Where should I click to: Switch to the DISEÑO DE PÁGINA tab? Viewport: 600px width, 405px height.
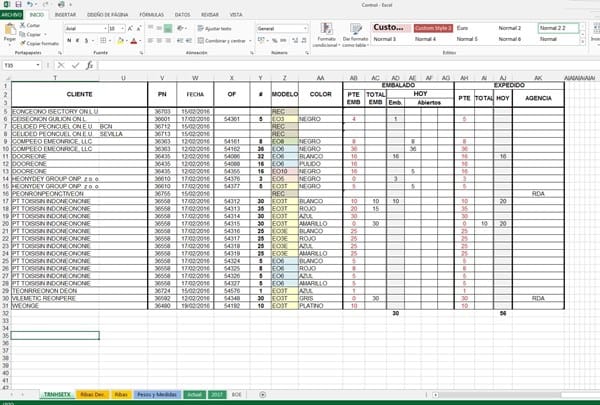pos(108,15)
